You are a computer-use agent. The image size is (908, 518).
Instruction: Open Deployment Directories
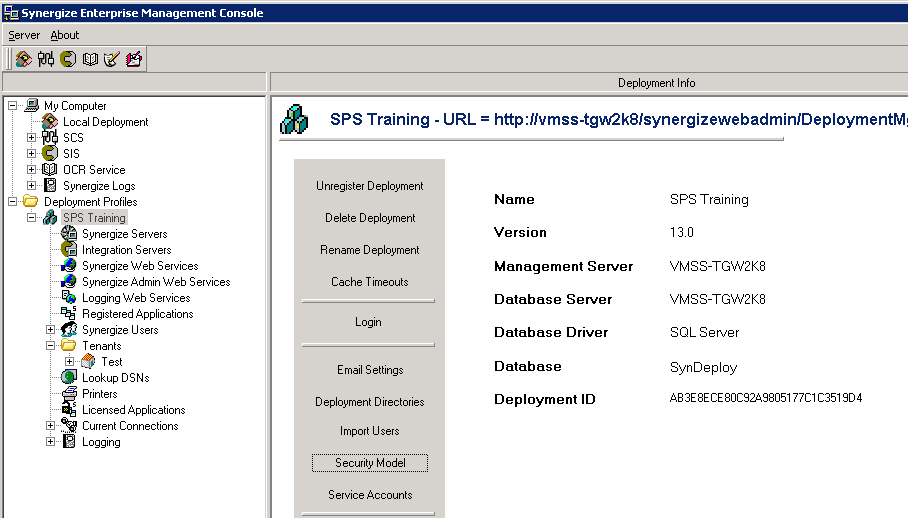click(369, 402)
